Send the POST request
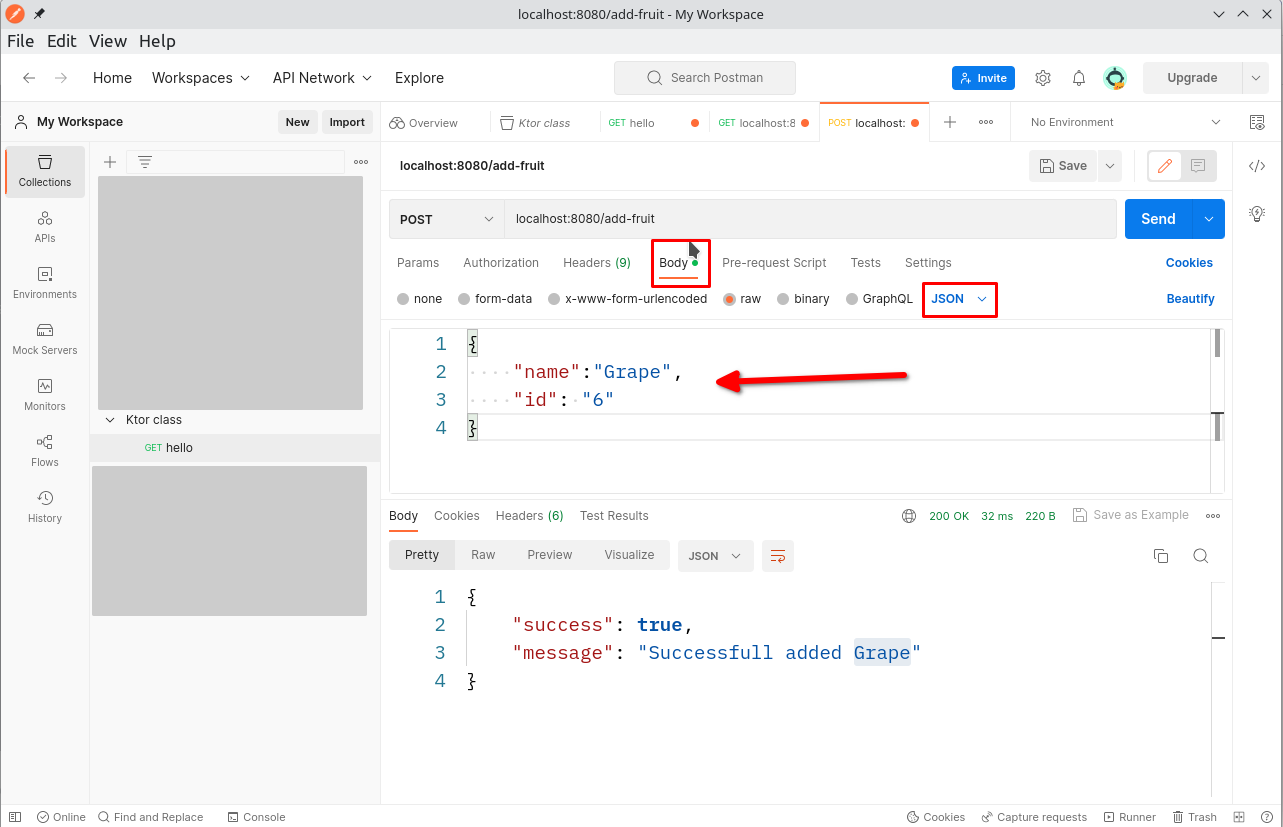Viewport: 1283px width, 827px height. point(1158,219)
